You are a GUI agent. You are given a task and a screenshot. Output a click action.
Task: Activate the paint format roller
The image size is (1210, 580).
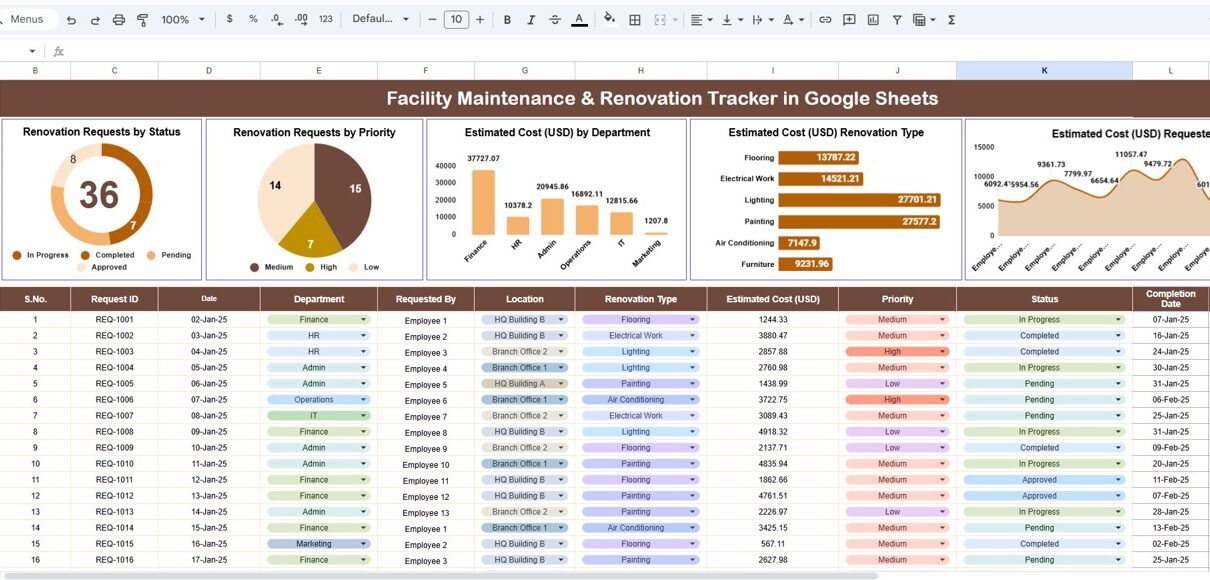click(142, 20)
